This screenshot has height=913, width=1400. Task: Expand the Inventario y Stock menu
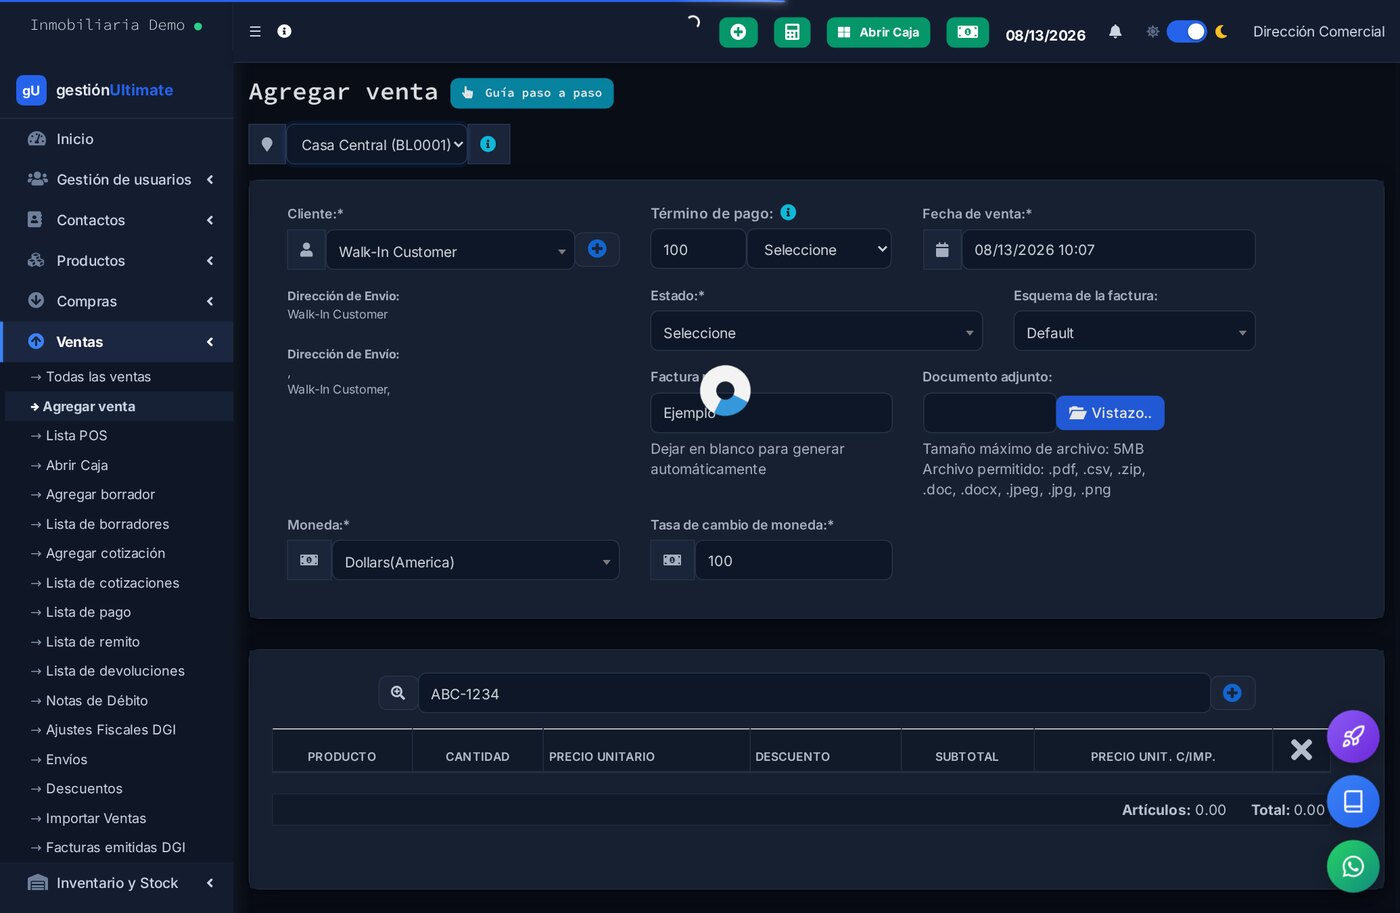point(117,883)
